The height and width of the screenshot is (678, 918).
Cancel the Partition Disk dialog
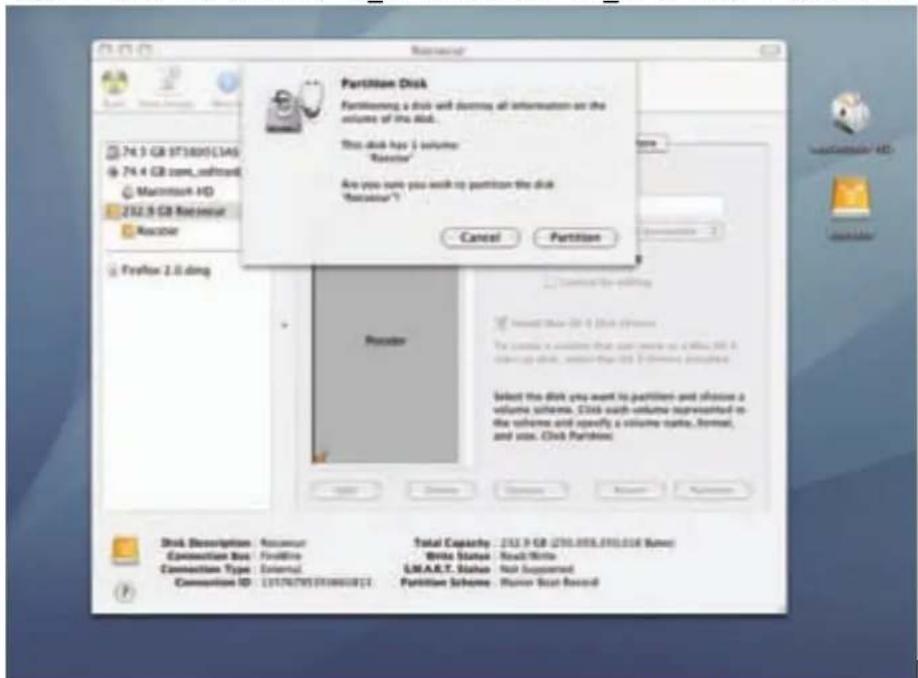(x=480, y=237)
